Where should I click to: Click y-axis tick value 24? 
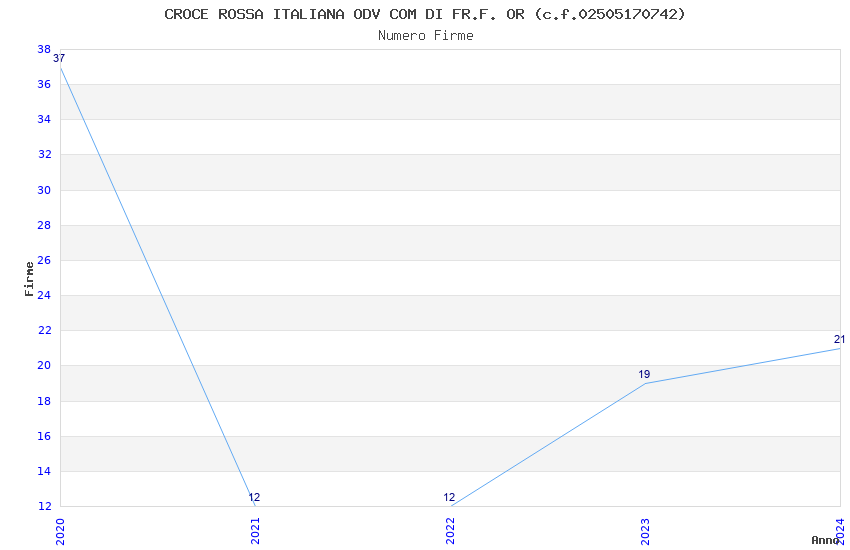[x=44, y=295]
